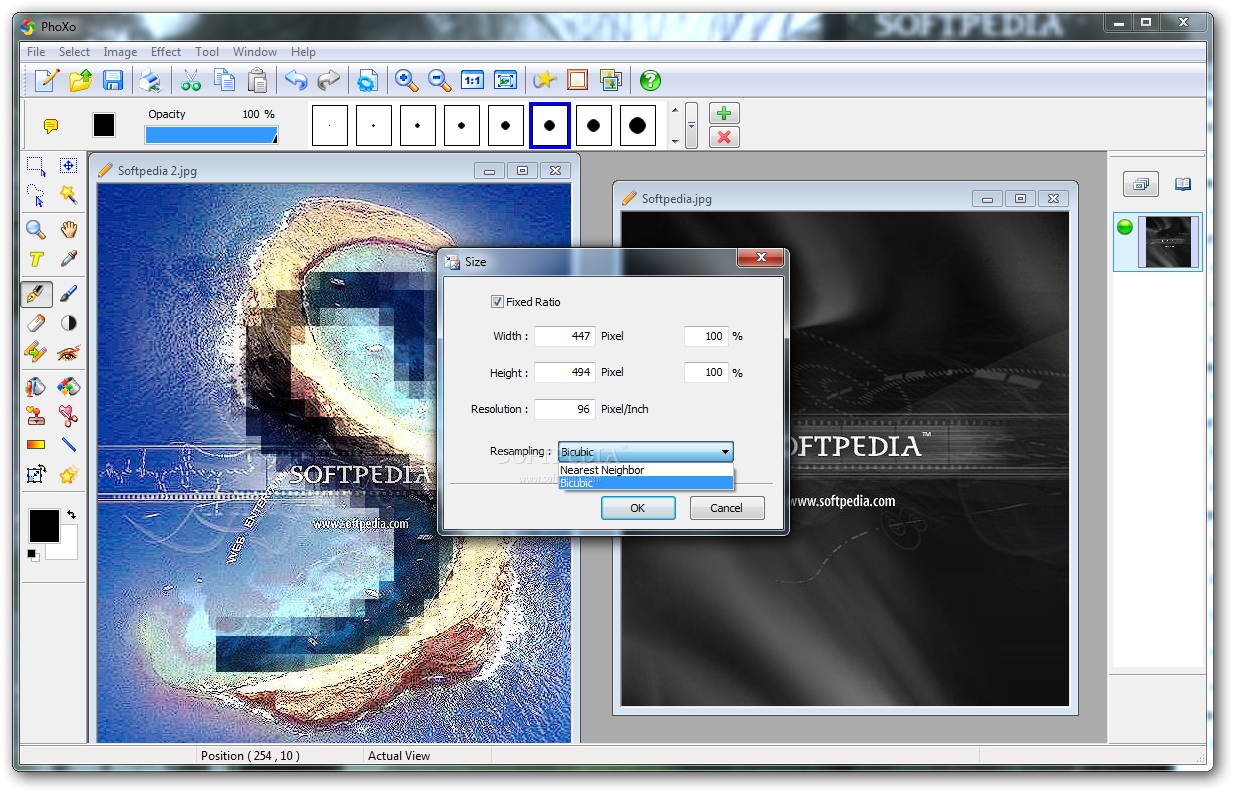Select the layer thumbnail in right panel
The image size is (1234, 792).
pos(1168,242)
